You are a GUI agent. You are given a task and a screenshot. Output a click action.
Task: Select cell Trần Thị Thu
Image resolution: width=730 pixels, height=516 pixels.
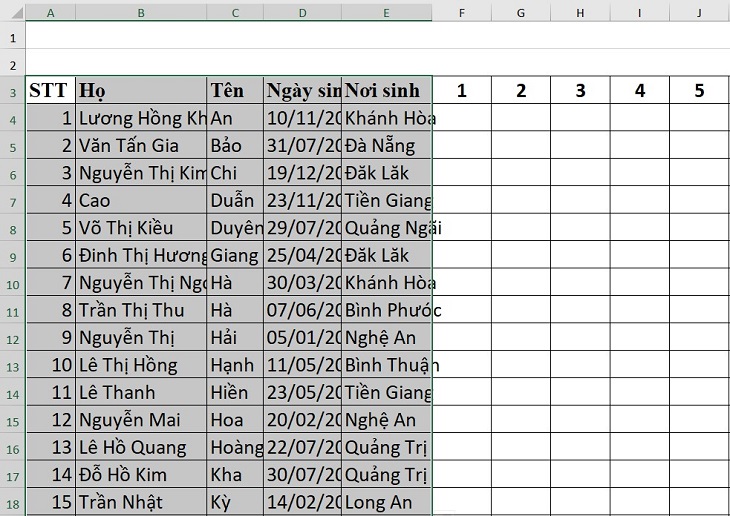141,310
